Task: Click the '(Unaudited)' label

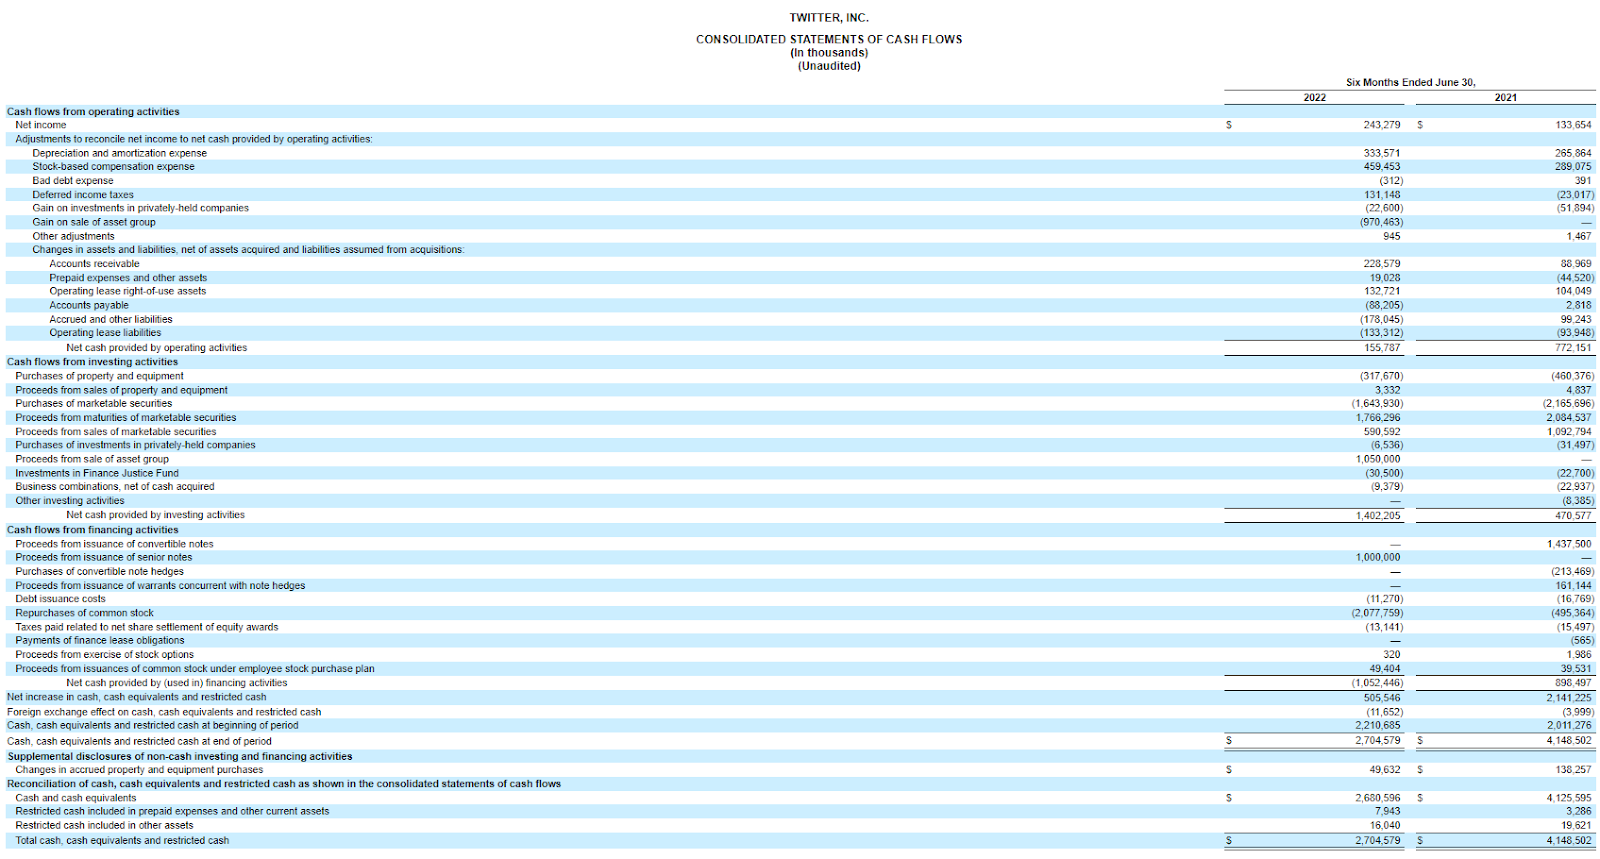Action: (x=829, y=66)
